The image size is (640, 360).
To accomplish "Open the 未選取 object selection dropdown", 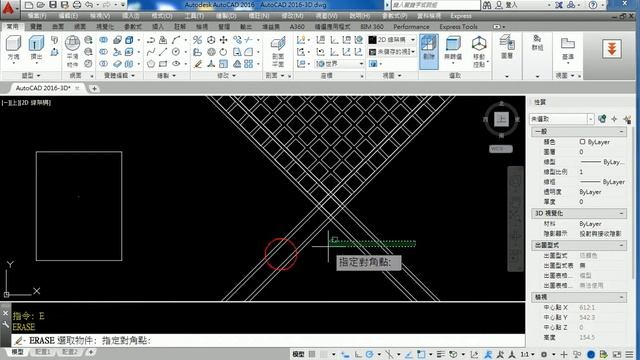I will 562,119.
